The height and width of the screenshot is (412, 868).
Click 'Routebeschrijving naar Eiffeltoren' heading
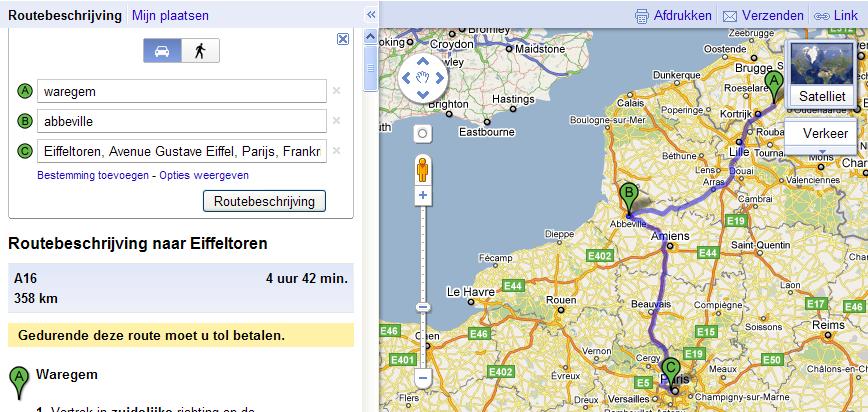click(138, 243)
